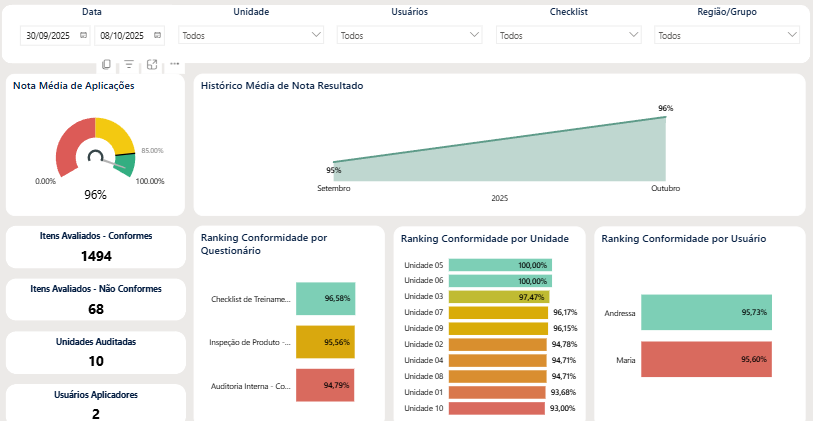The width and height of the screenshot is (813, 421).
Task: Click the end date field 08/10/2025
Action: tap(121, 35)
